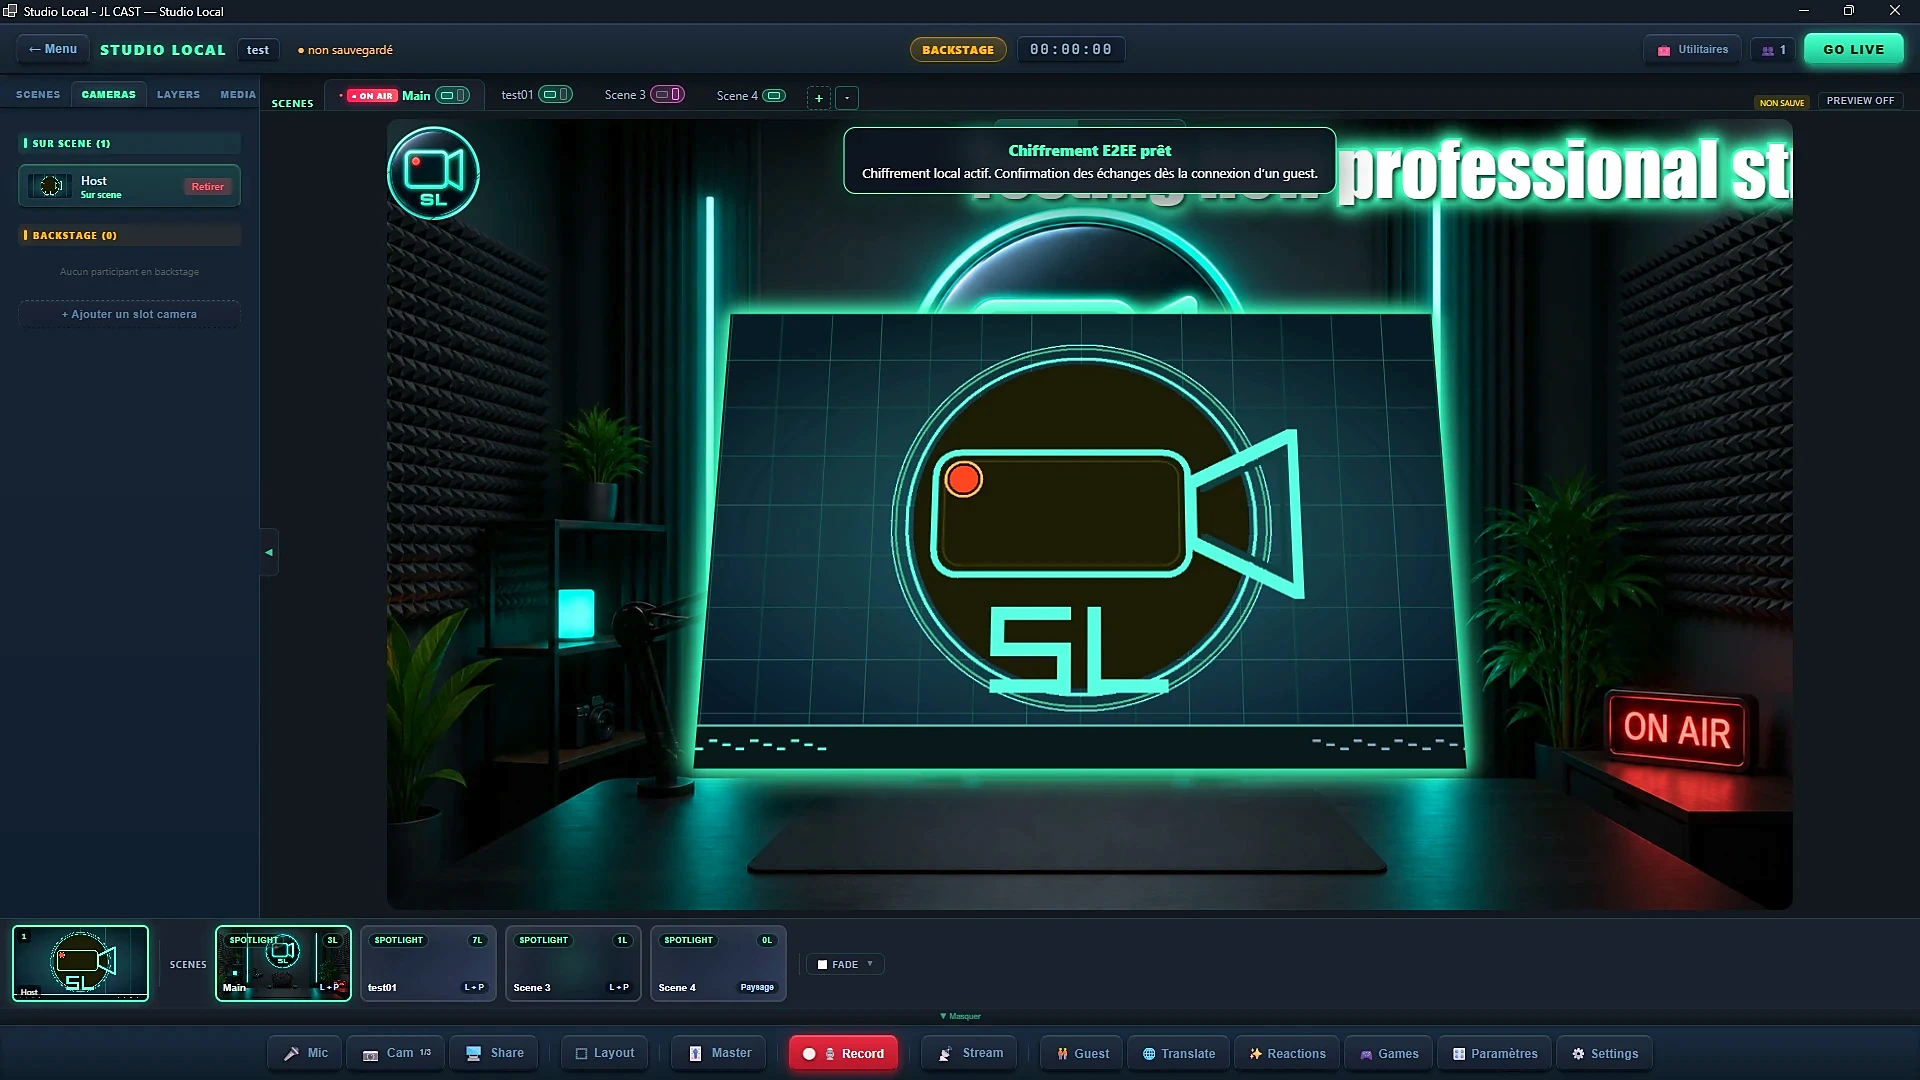Open the Menu button
This screenshot has width=1920, height=1080.
point(53,49)
